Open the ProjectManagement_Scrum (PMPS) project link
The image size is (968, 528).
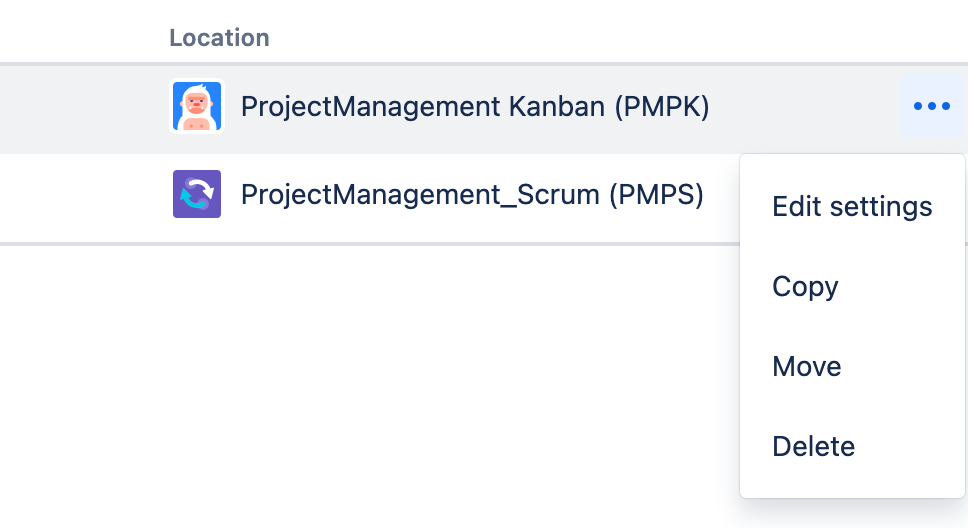472,195
